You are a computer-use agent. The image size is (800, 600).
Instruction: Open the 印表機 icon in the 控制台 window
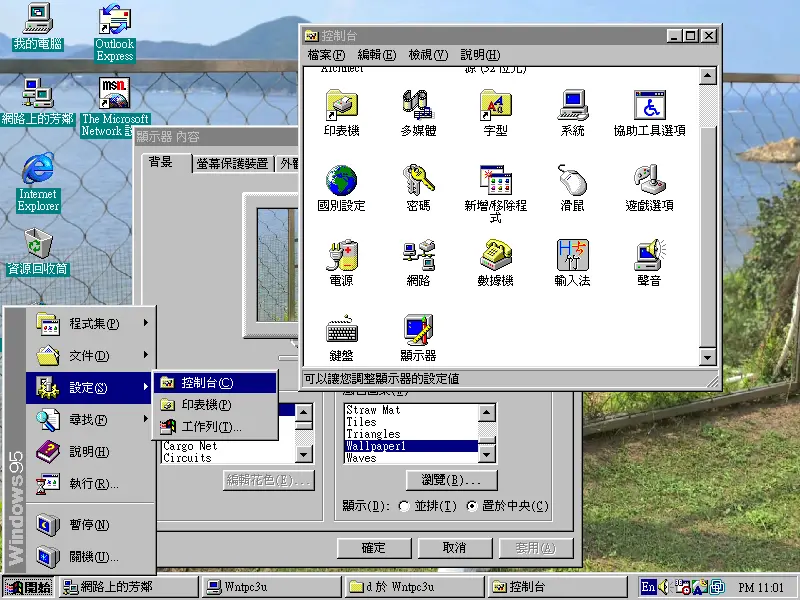[341, 113]
